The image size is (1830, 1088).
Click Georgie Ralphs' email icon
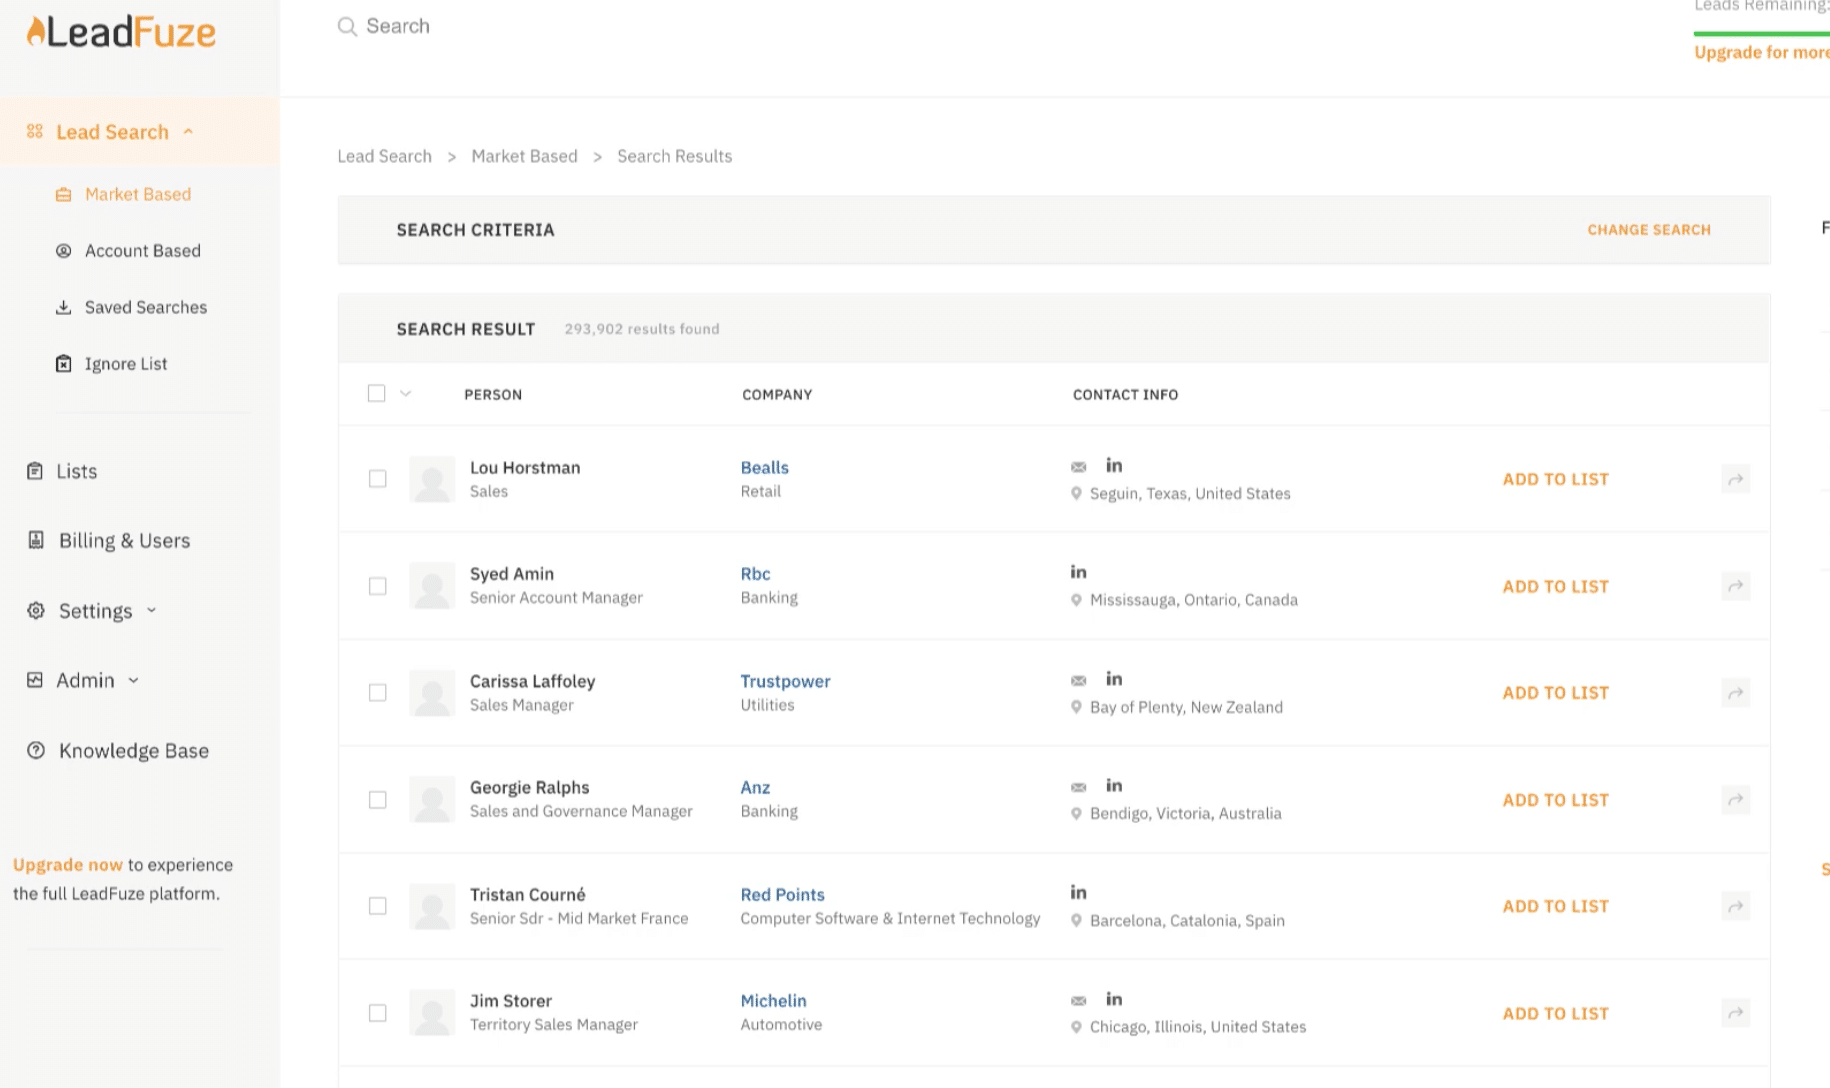coord(1078,787)
